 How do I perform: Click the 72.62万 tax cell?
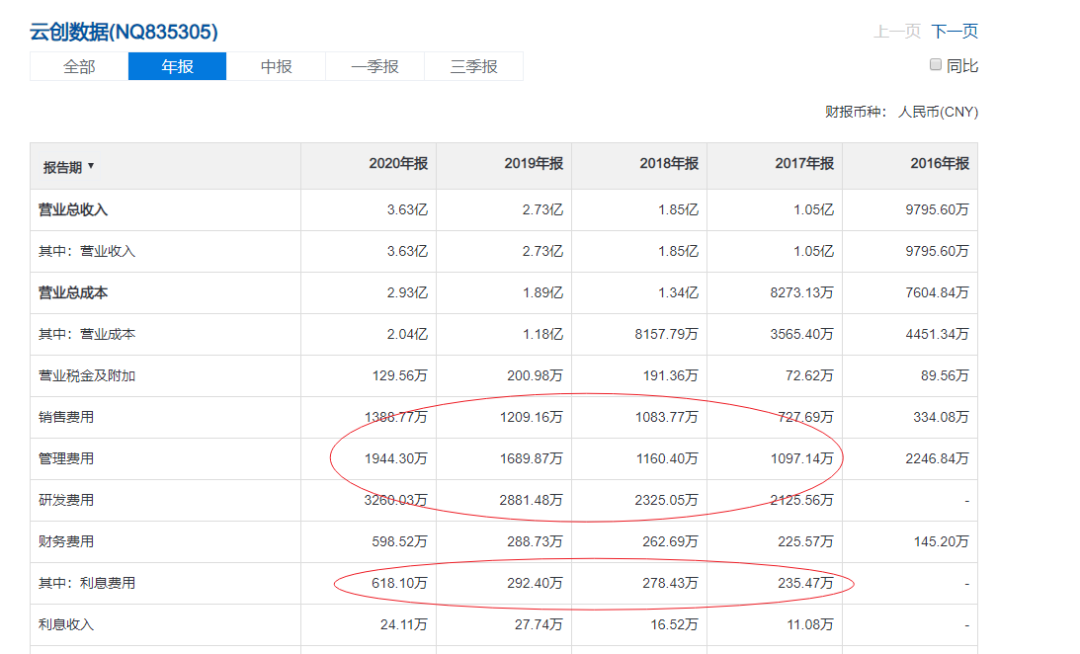pos(809,376)
